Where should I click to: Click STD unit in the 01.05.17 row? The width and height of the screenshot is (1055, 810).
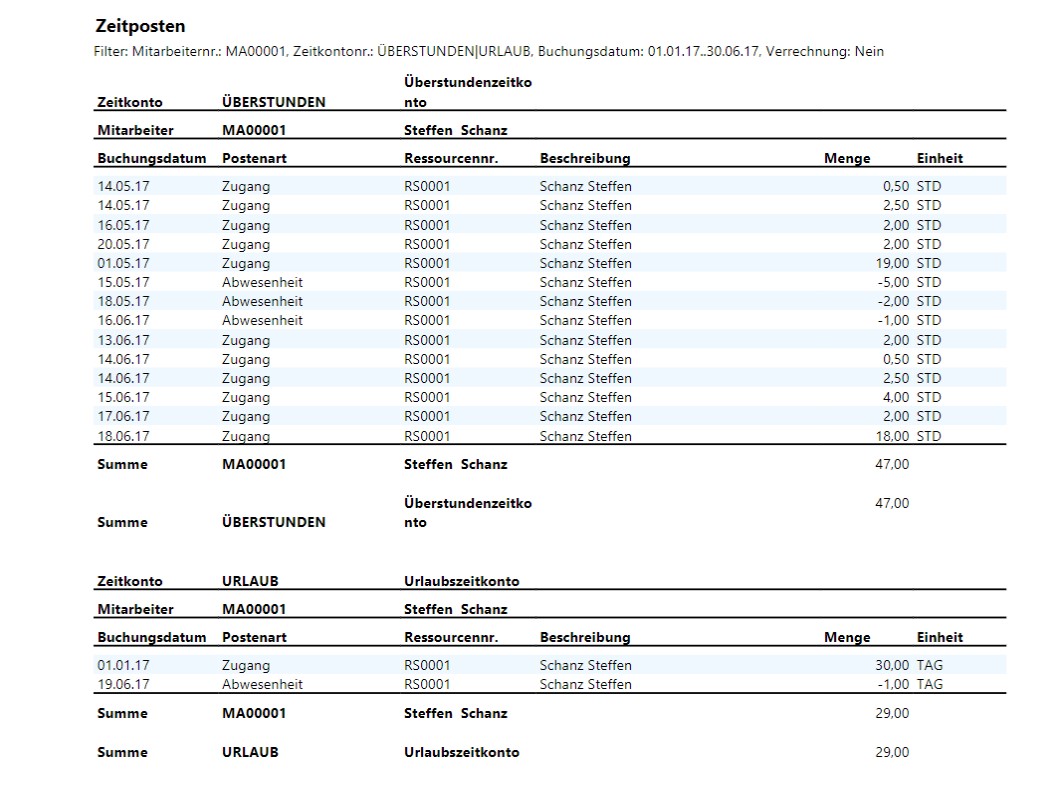click(929, 263)
